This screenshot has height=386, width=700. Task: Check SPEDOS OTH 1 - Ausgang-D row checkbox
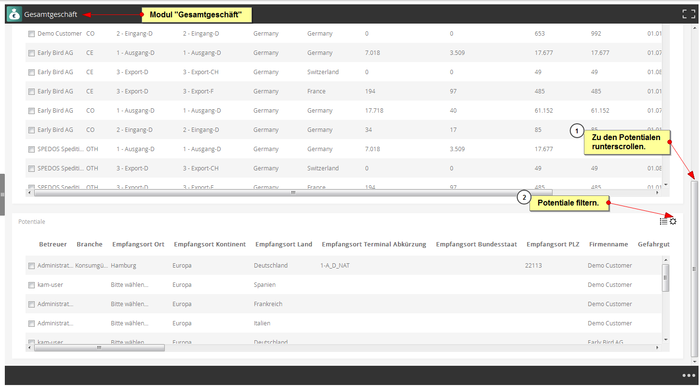tap(31, 149)
